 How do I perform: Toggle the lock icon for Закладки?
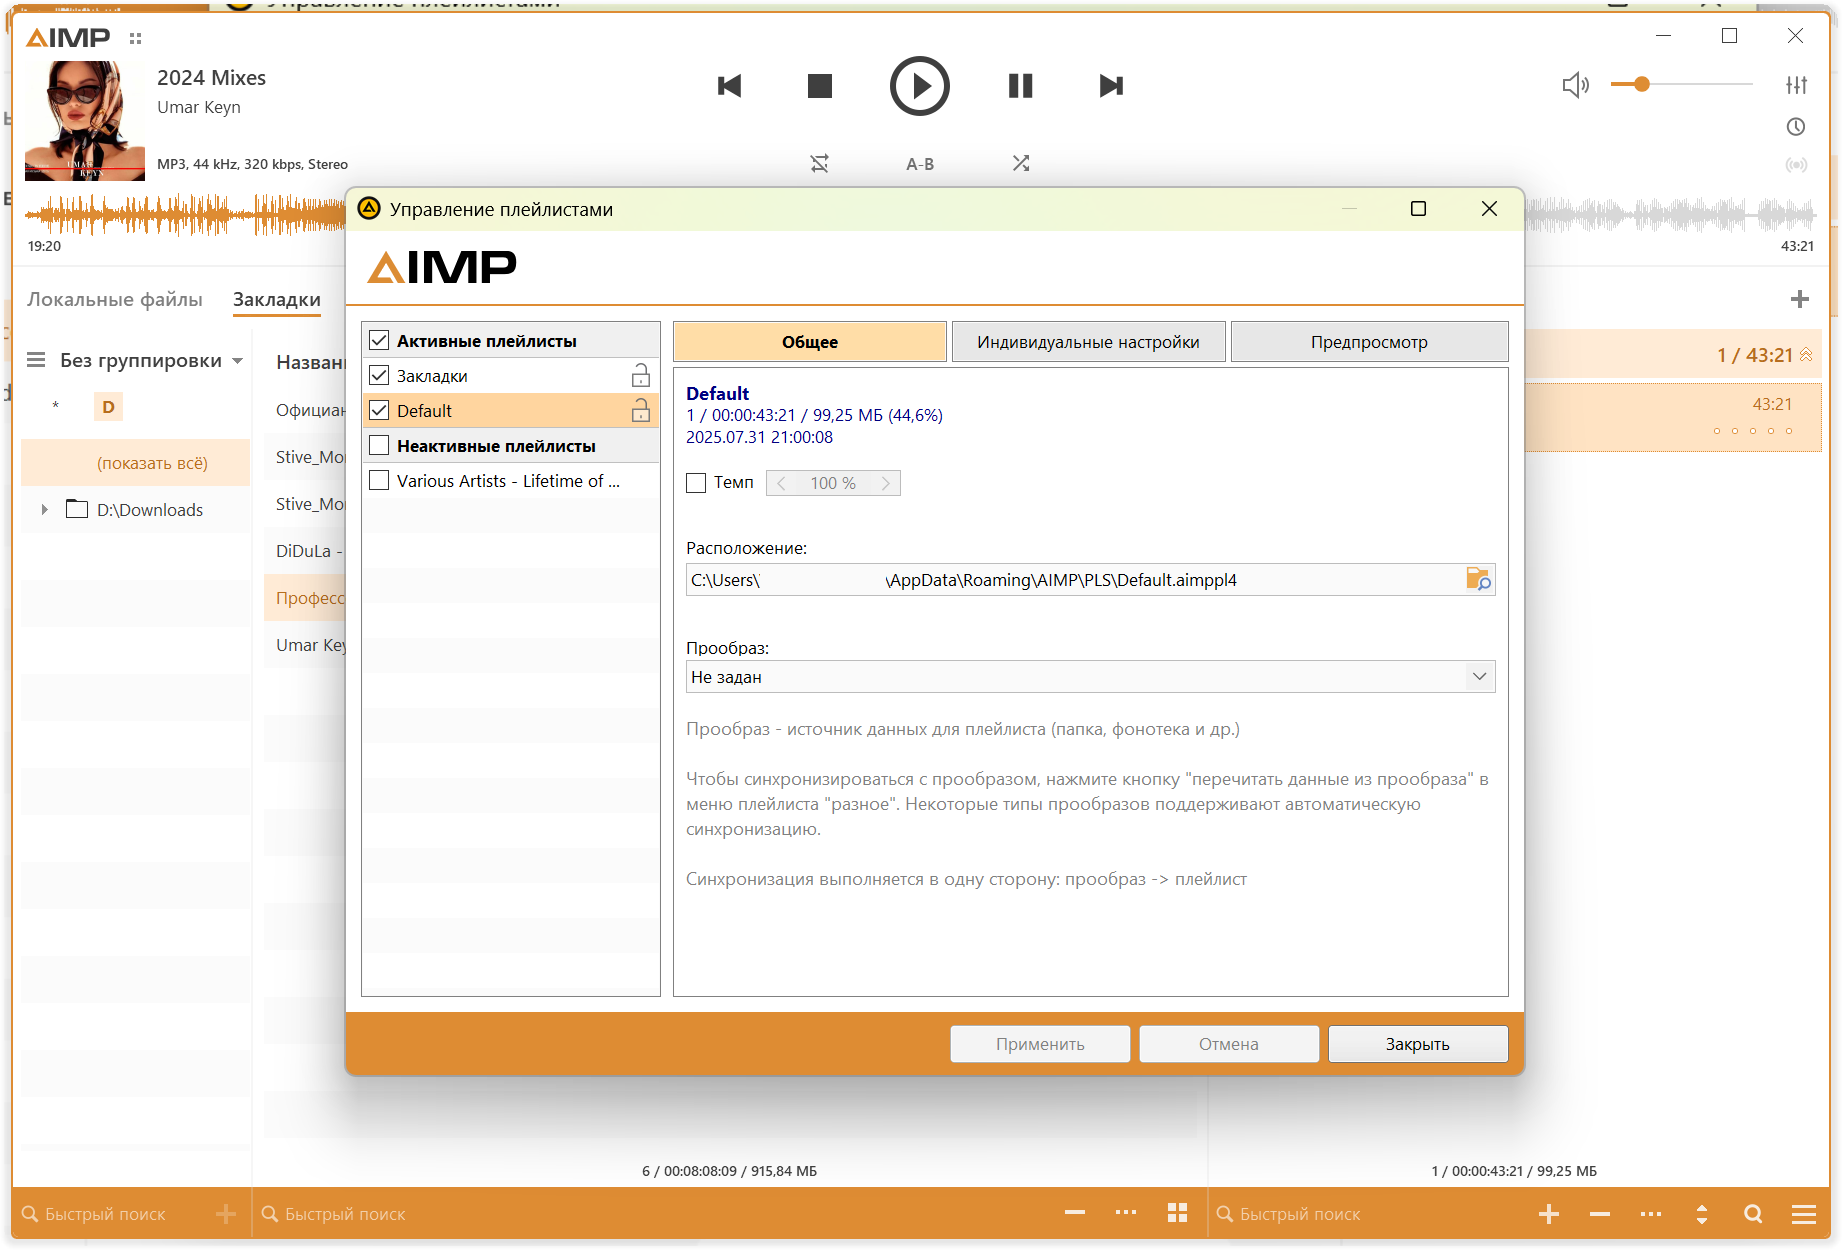(641, 376)
